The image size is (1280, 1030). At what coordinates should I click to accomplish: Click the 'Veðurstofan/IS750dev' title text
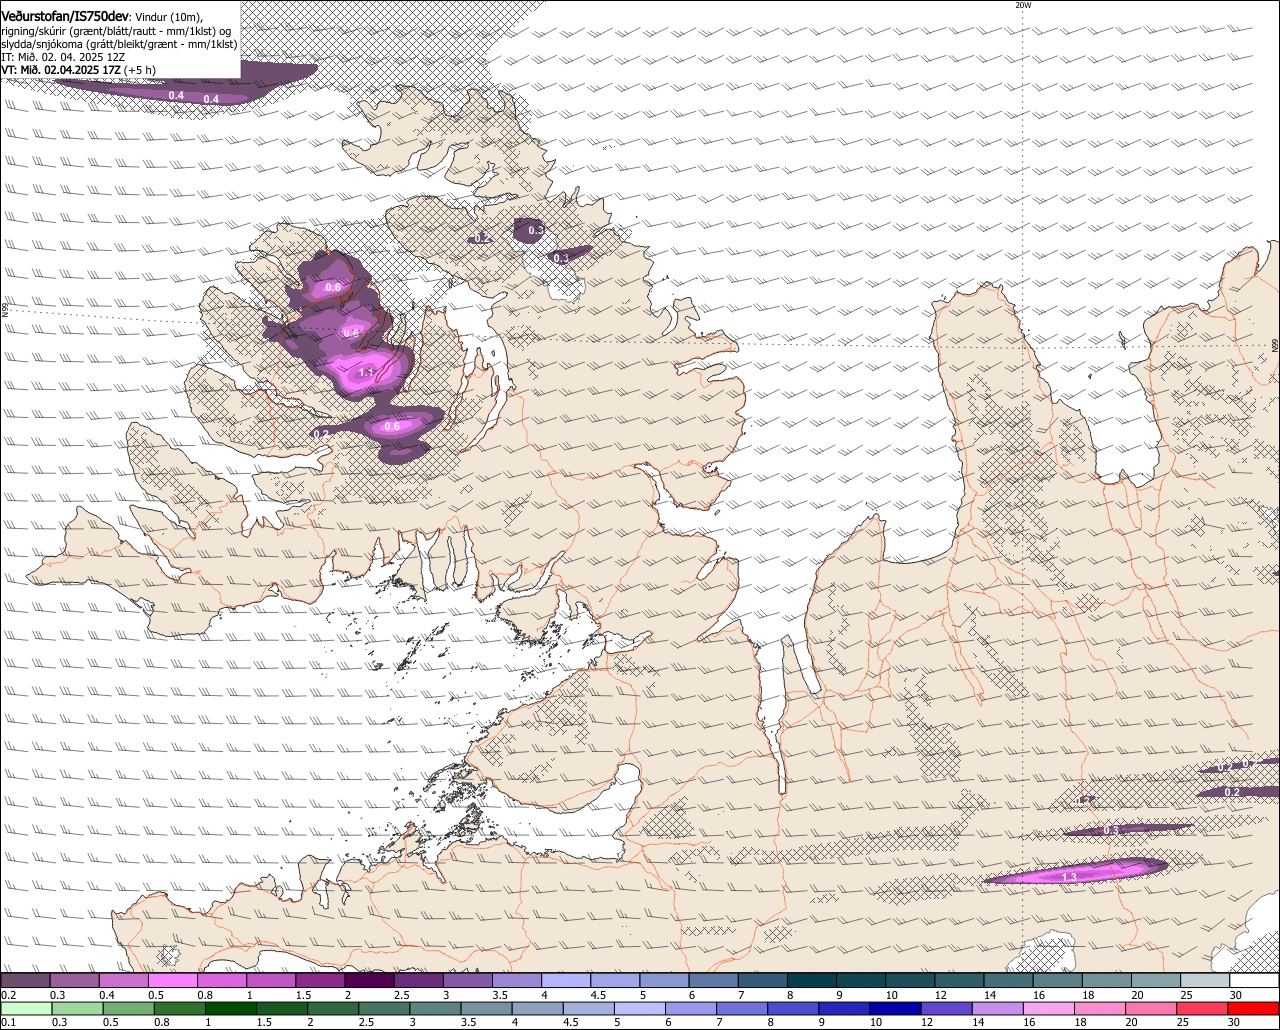[x=66, y=16]
